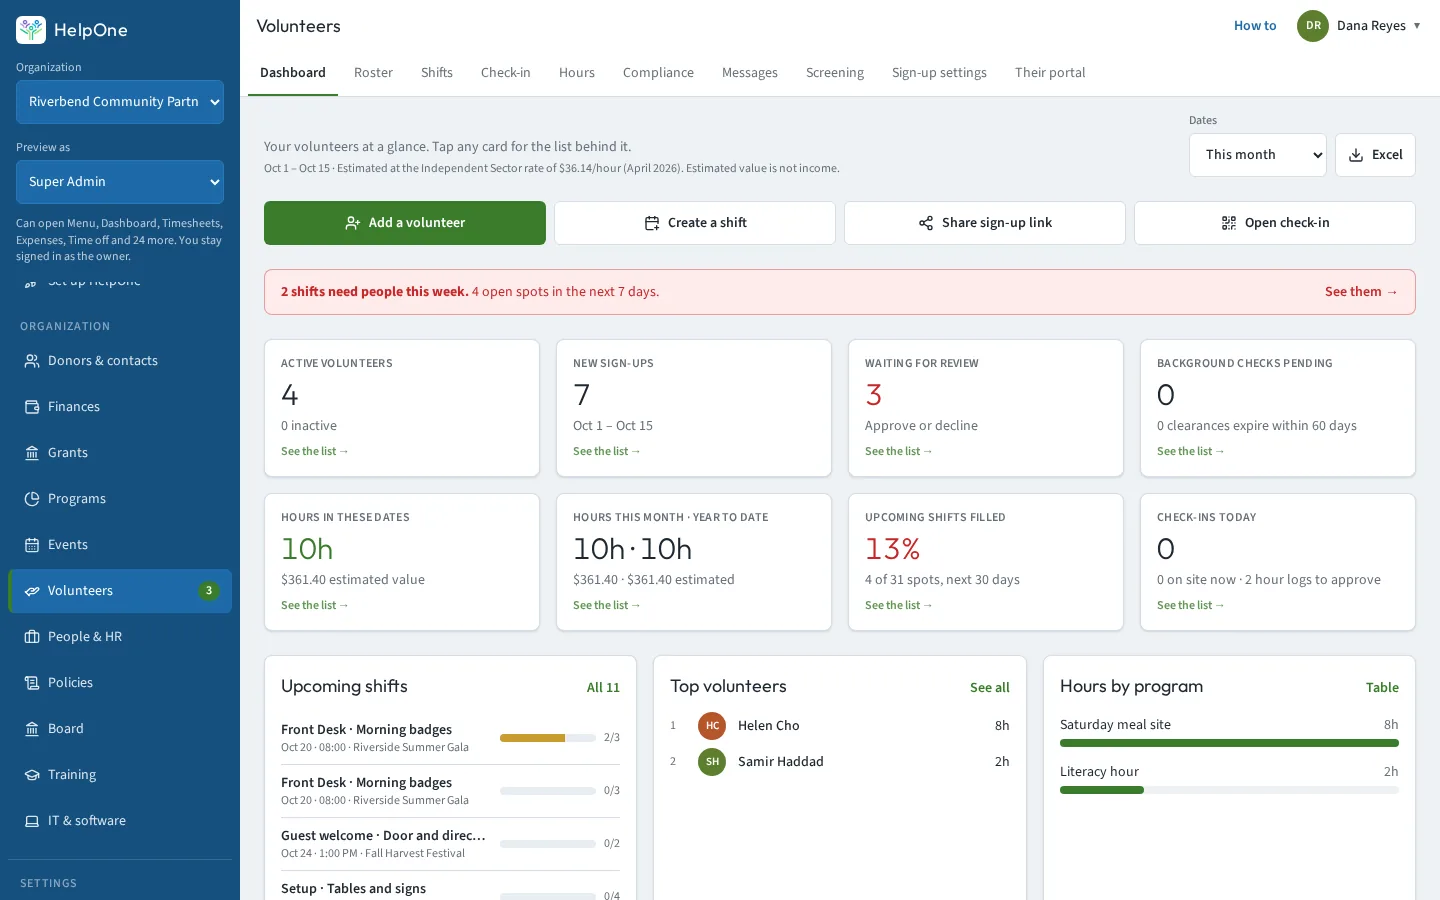The height and width of the screenshot is (900, 1440).
Task: Click the QR code icon on Open check-in
Action: click(1229, 223)
